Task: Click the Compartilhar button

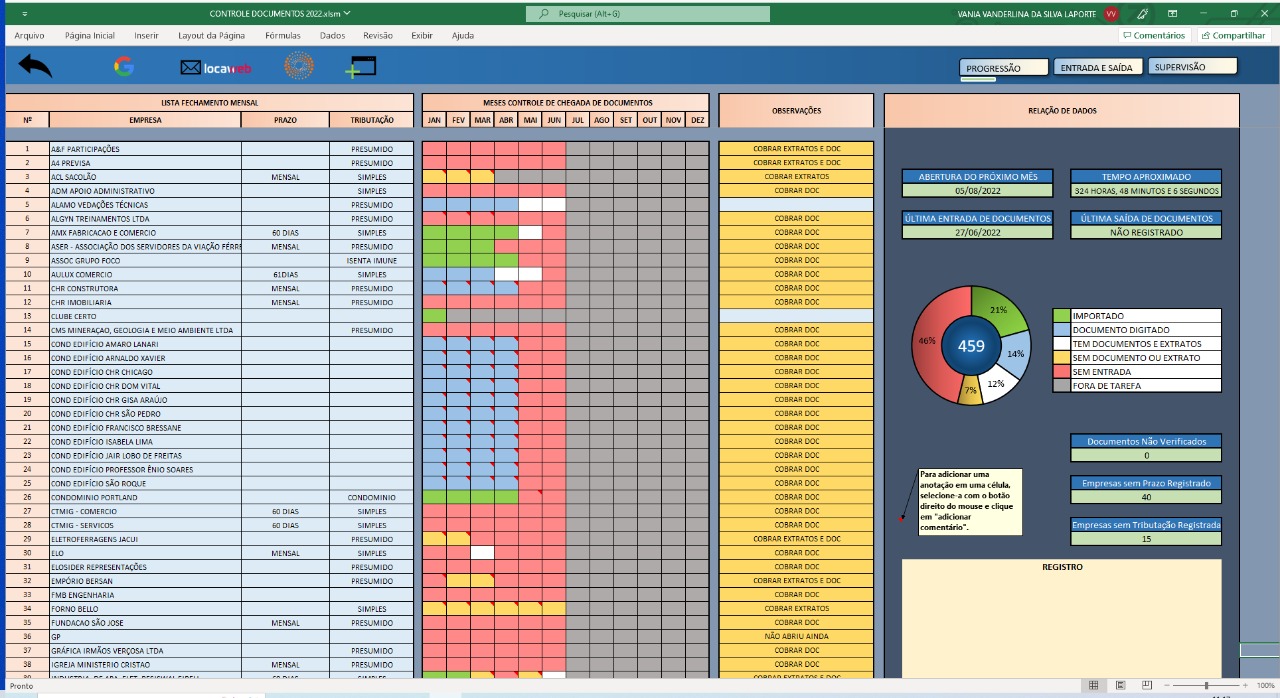Action: tap(1234, 35)
